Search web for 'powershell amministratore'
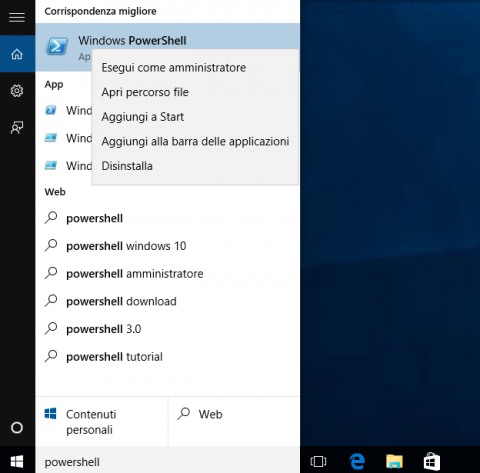The height and width of the screenshot is (473, 480). 168,274
